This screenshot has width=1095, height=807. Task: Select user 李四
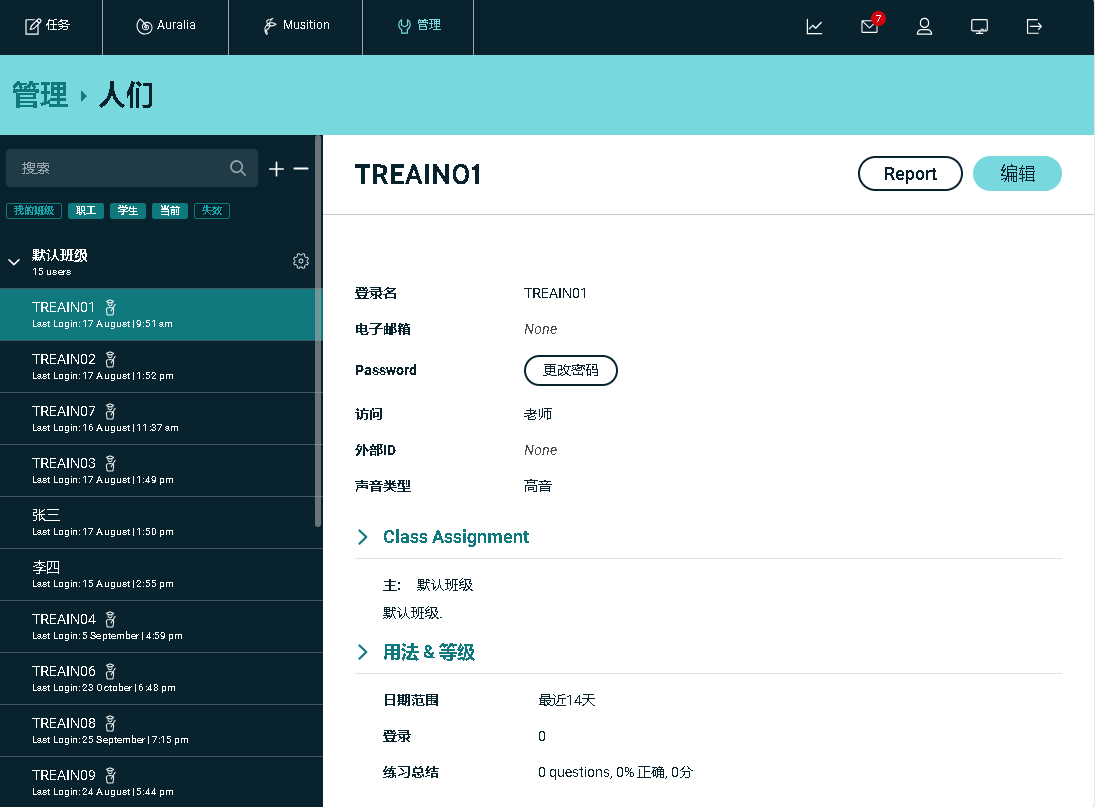pos(161,575)
